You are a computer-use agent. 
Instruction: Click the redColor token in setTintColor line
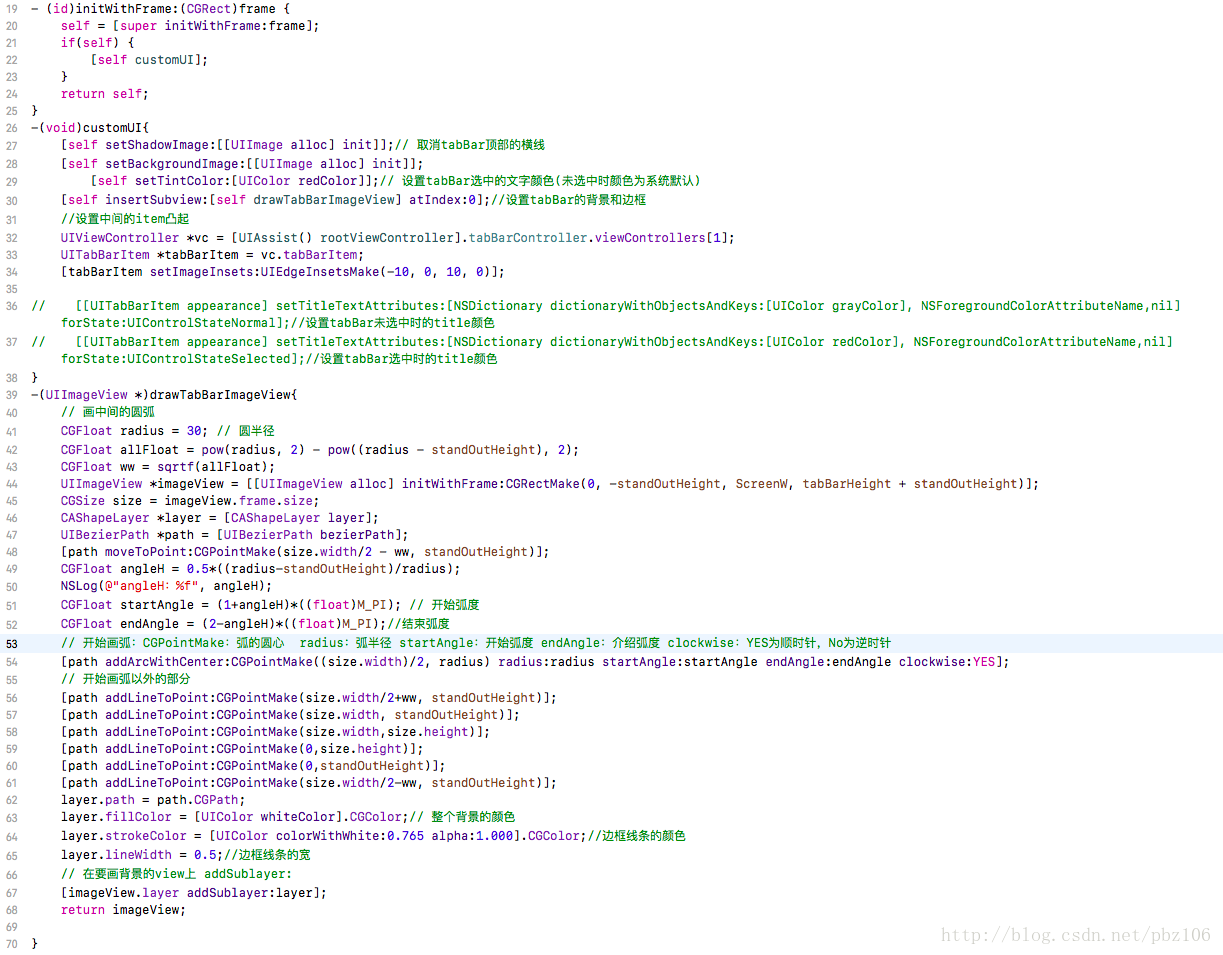click(334, 181)
